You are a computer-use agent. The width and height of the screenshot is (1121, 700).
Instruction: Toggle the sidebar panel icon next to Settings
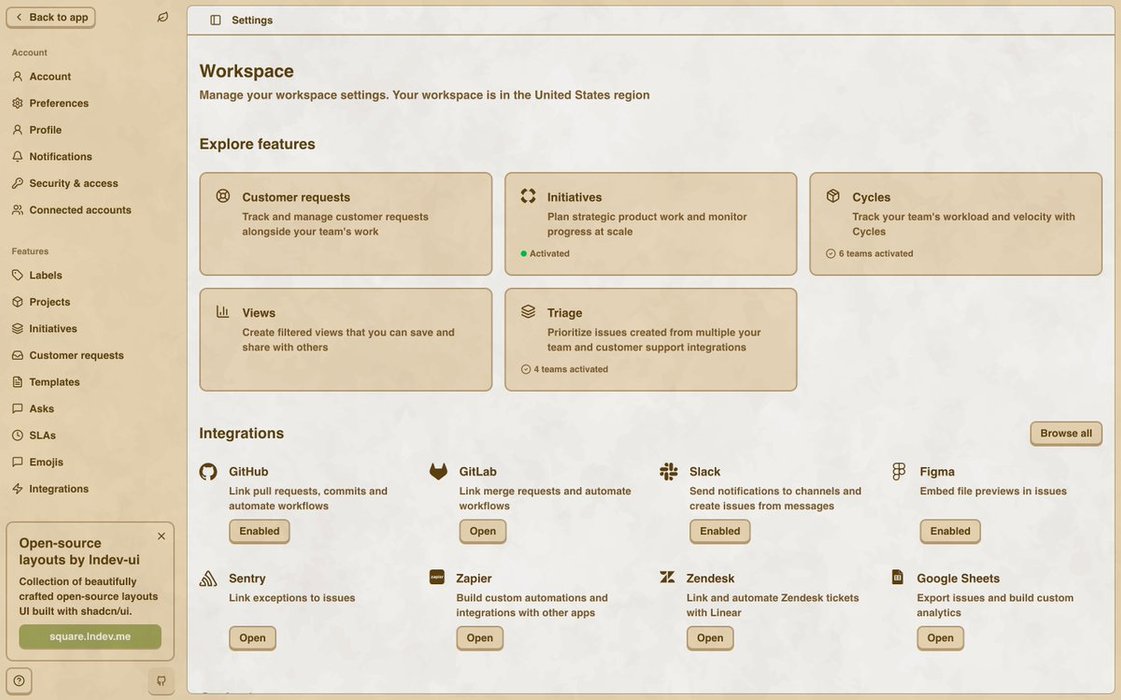[215, 20]
